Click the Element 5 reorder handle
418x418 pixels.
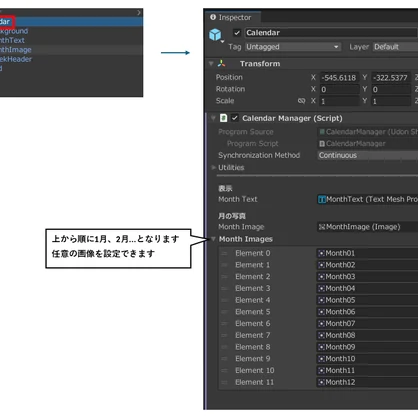tap(224, 312)
